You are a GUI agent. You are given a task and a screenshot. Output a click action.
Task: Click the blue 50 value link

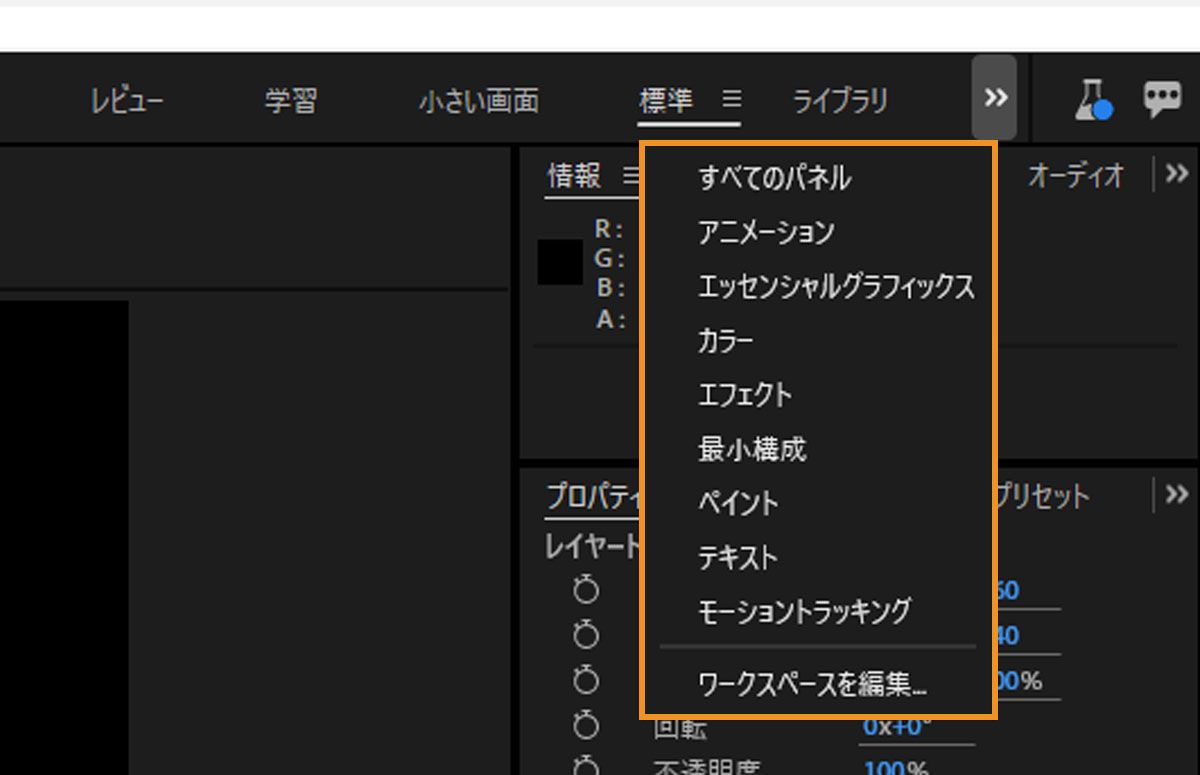[x=1007, y=590]
